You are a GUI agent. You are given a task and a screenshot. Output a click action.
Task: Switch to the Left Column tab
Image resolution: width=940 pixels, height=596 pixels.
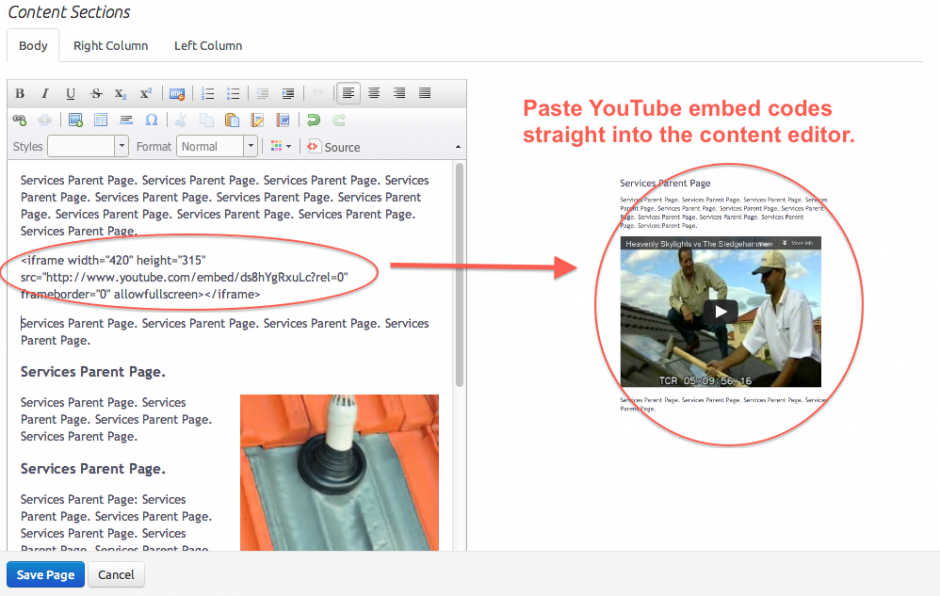coord(208,46)
